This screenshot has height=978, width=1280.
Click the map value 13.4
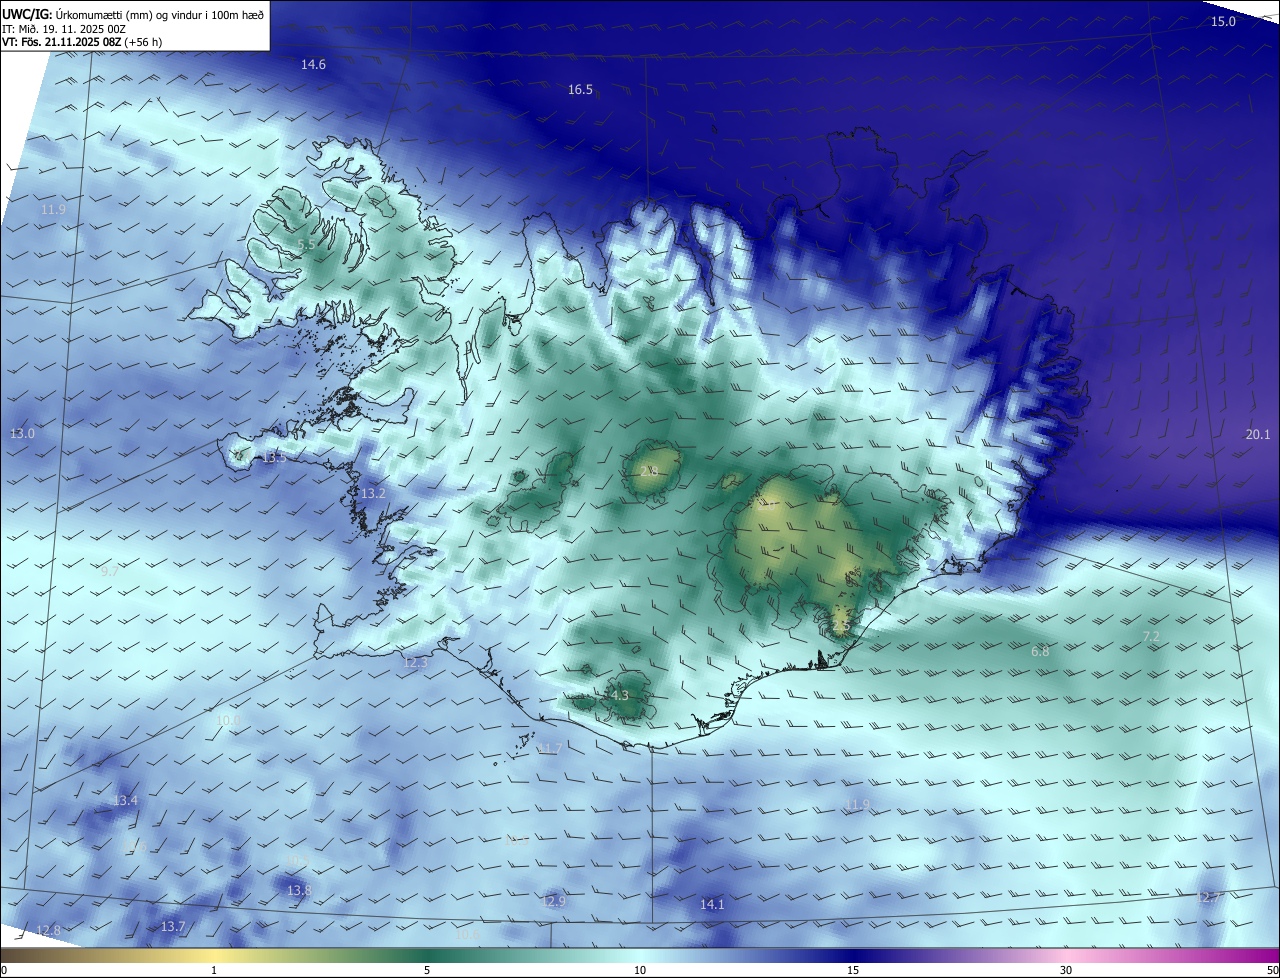tap(125, 800)
